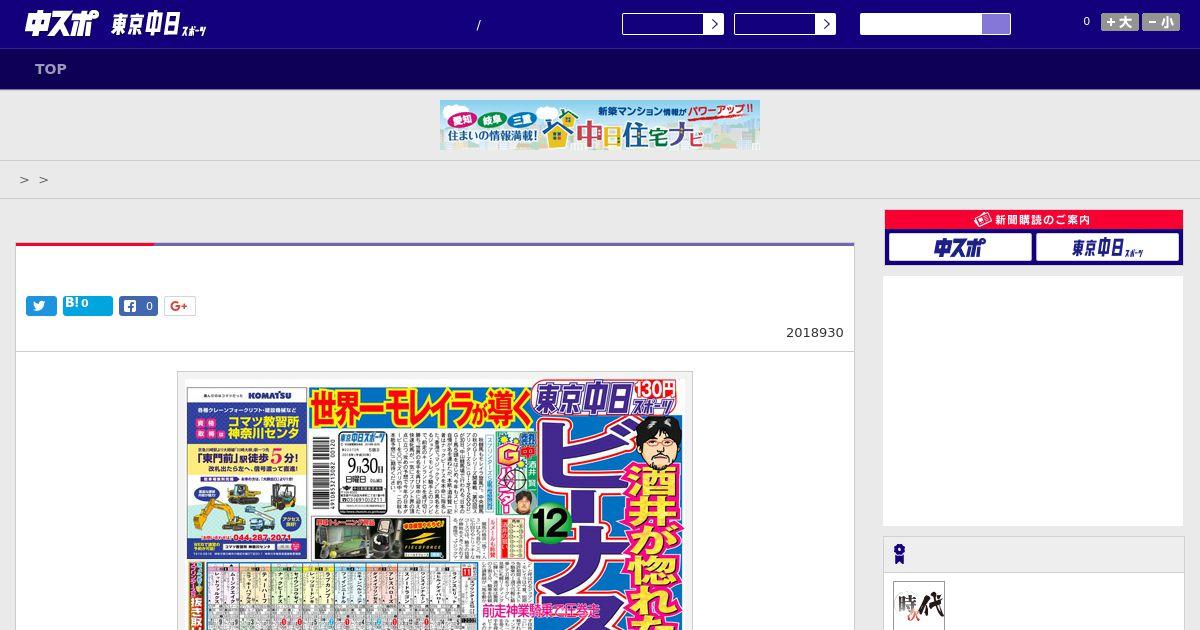Click the article date 2018930
Viewport: 1200px width, 630px height.
(x=814, y=333)
